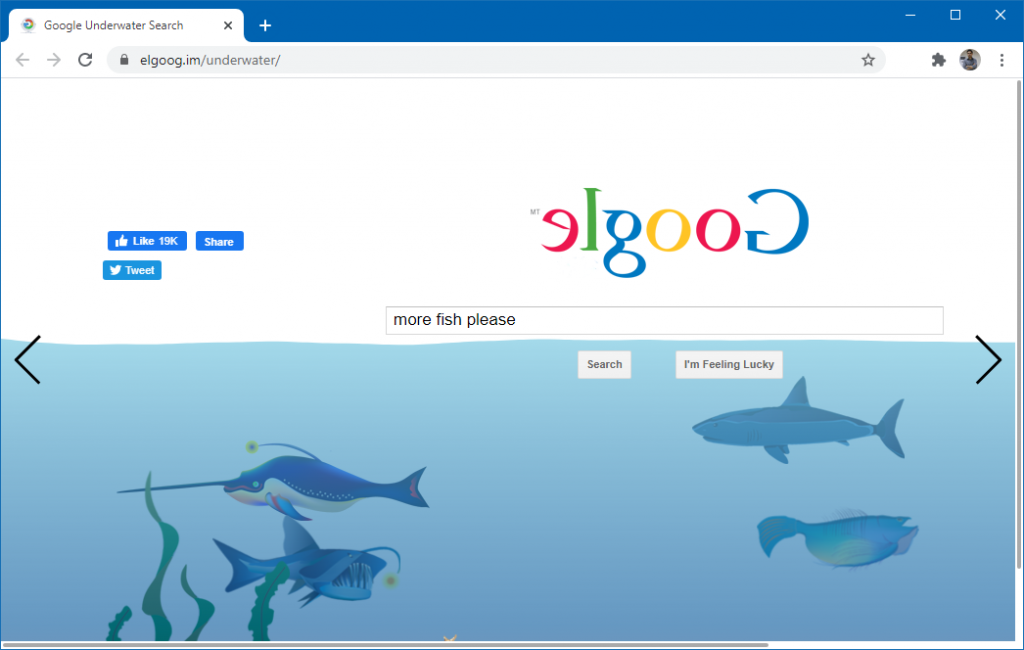Open a new browser tab
Image resolution: width=1024 pixels, height=650 pixels.
point(264,24)
